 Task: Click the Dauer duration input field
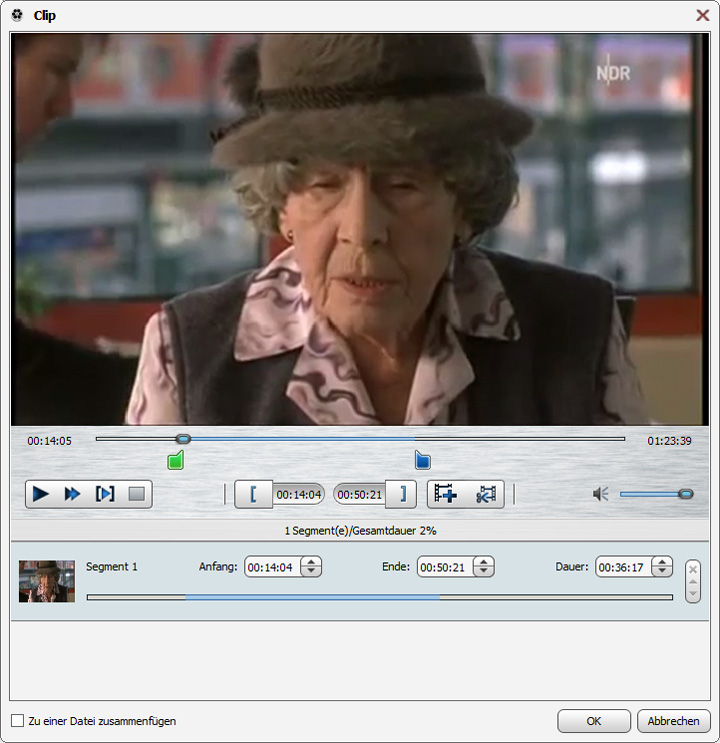[x=623, y=567]
